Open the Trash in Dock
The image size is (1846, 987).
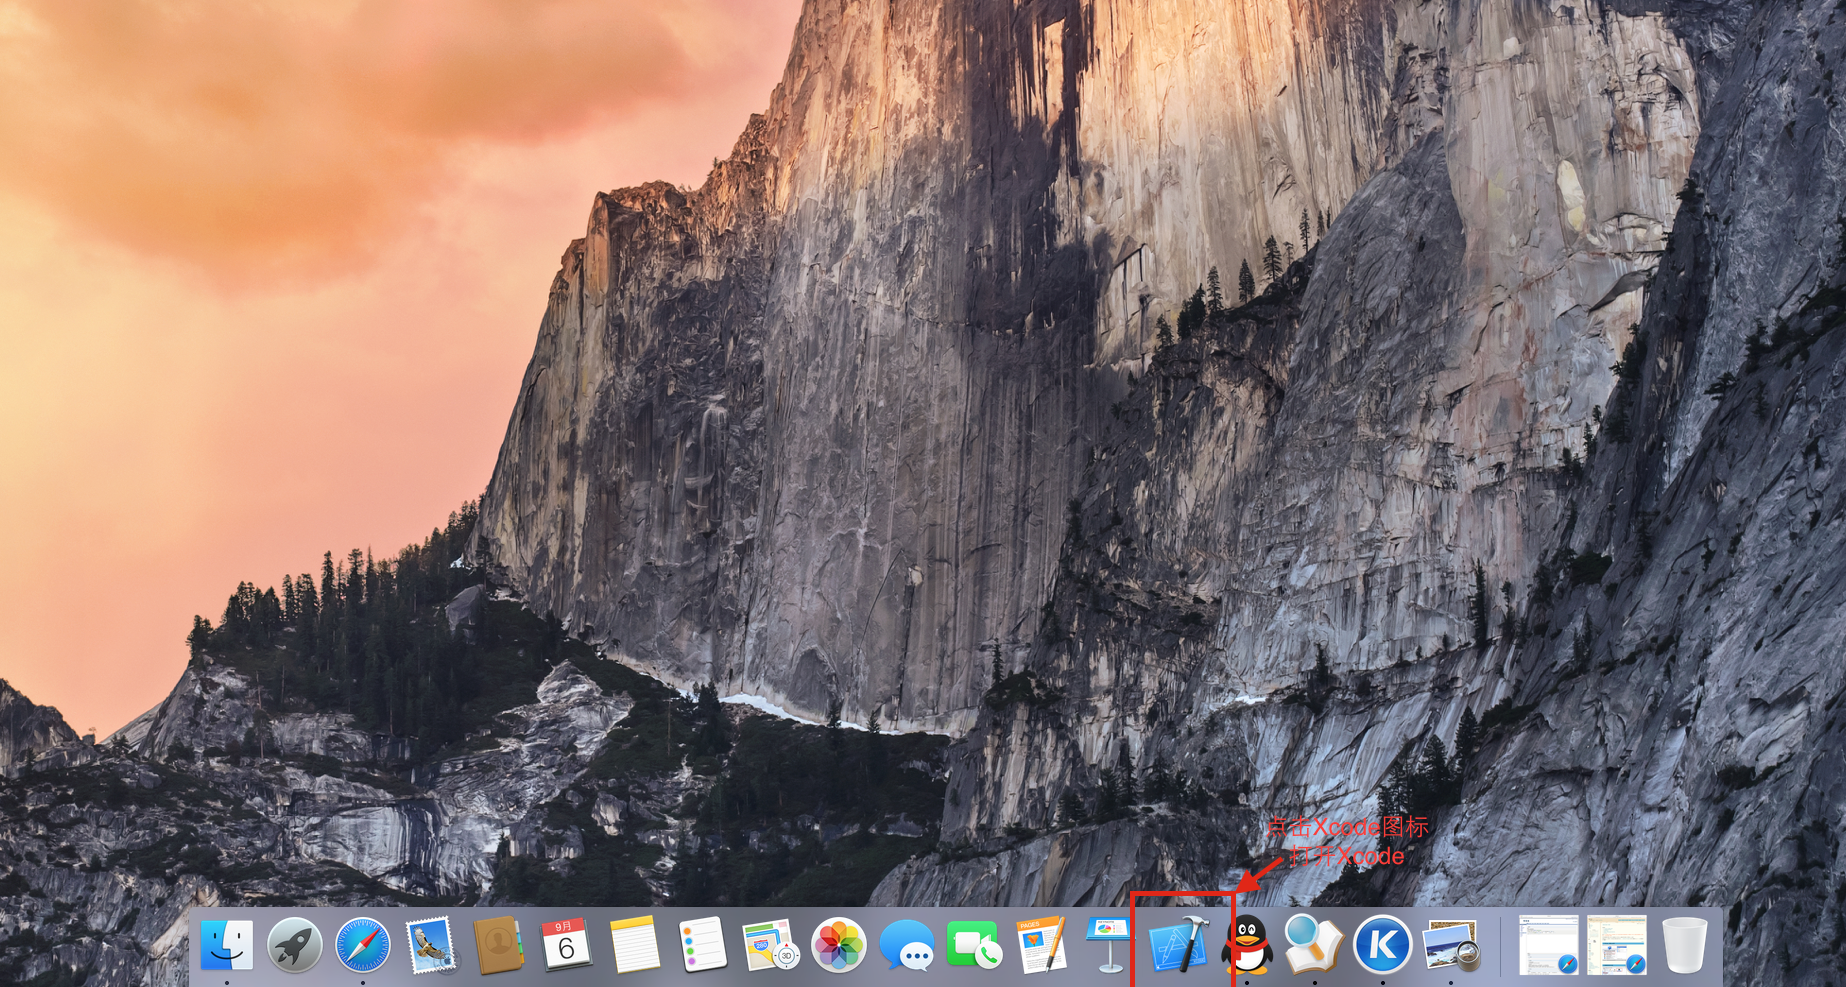(1685, 945)
